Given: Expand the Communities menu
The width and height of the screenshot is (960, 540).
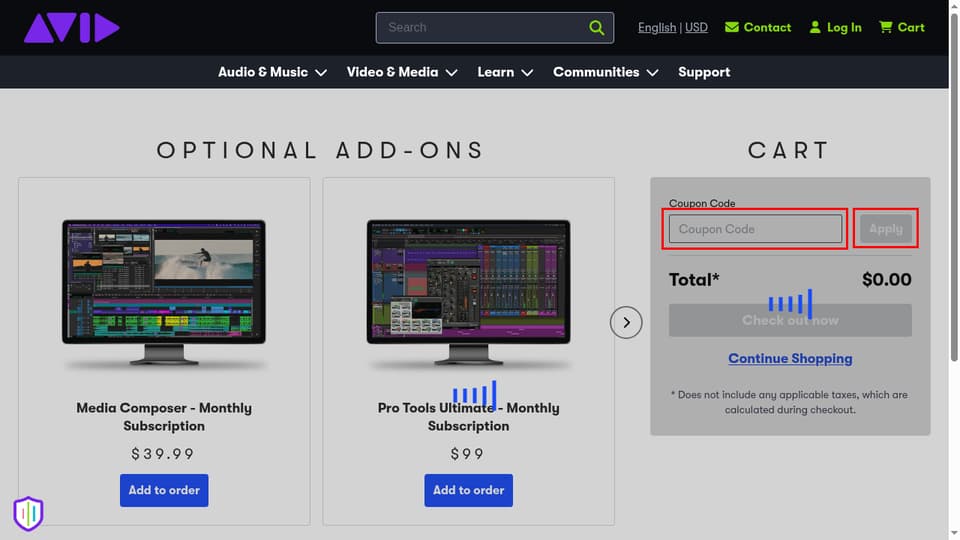Looking at the screenshot, I should 606,72.
